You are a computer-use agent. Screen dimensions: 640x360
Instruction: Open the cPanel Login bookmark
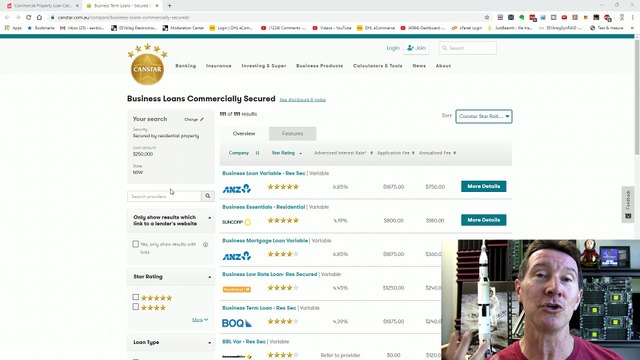pos(467,28)
